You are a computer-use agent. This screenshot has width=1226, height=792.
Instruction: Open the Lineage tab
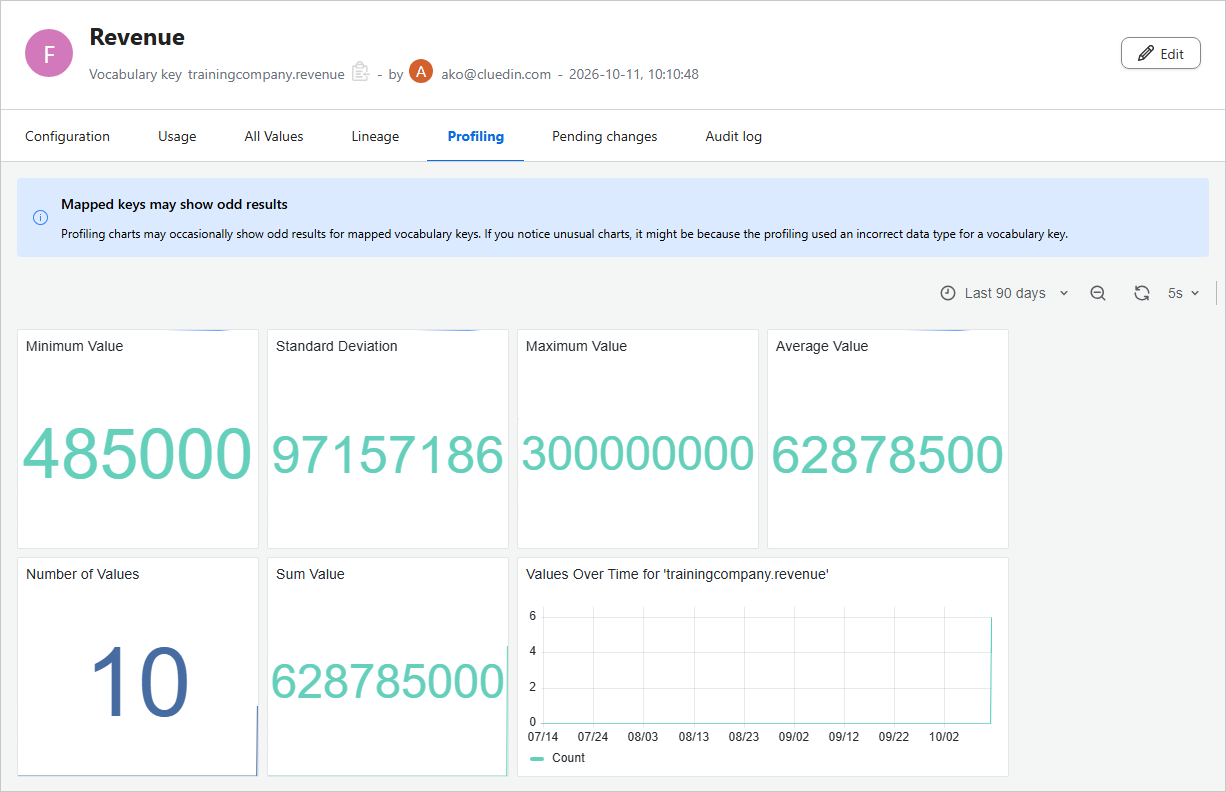[x=375, y=136]
